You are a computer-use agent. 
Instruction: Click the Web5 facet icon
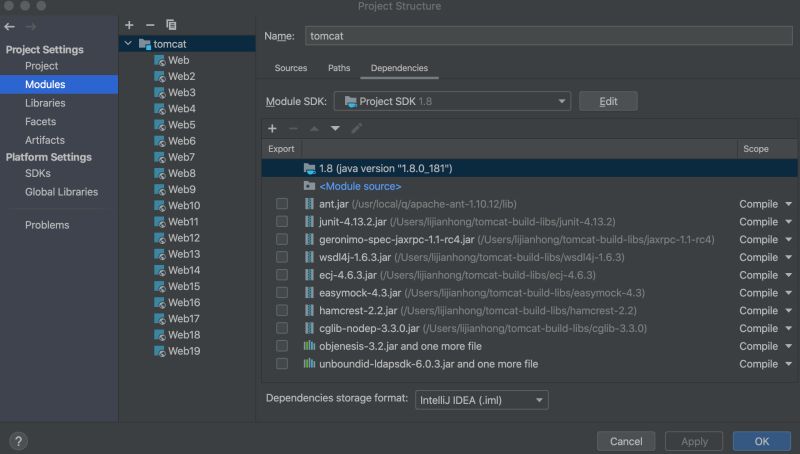click(160, 125)
